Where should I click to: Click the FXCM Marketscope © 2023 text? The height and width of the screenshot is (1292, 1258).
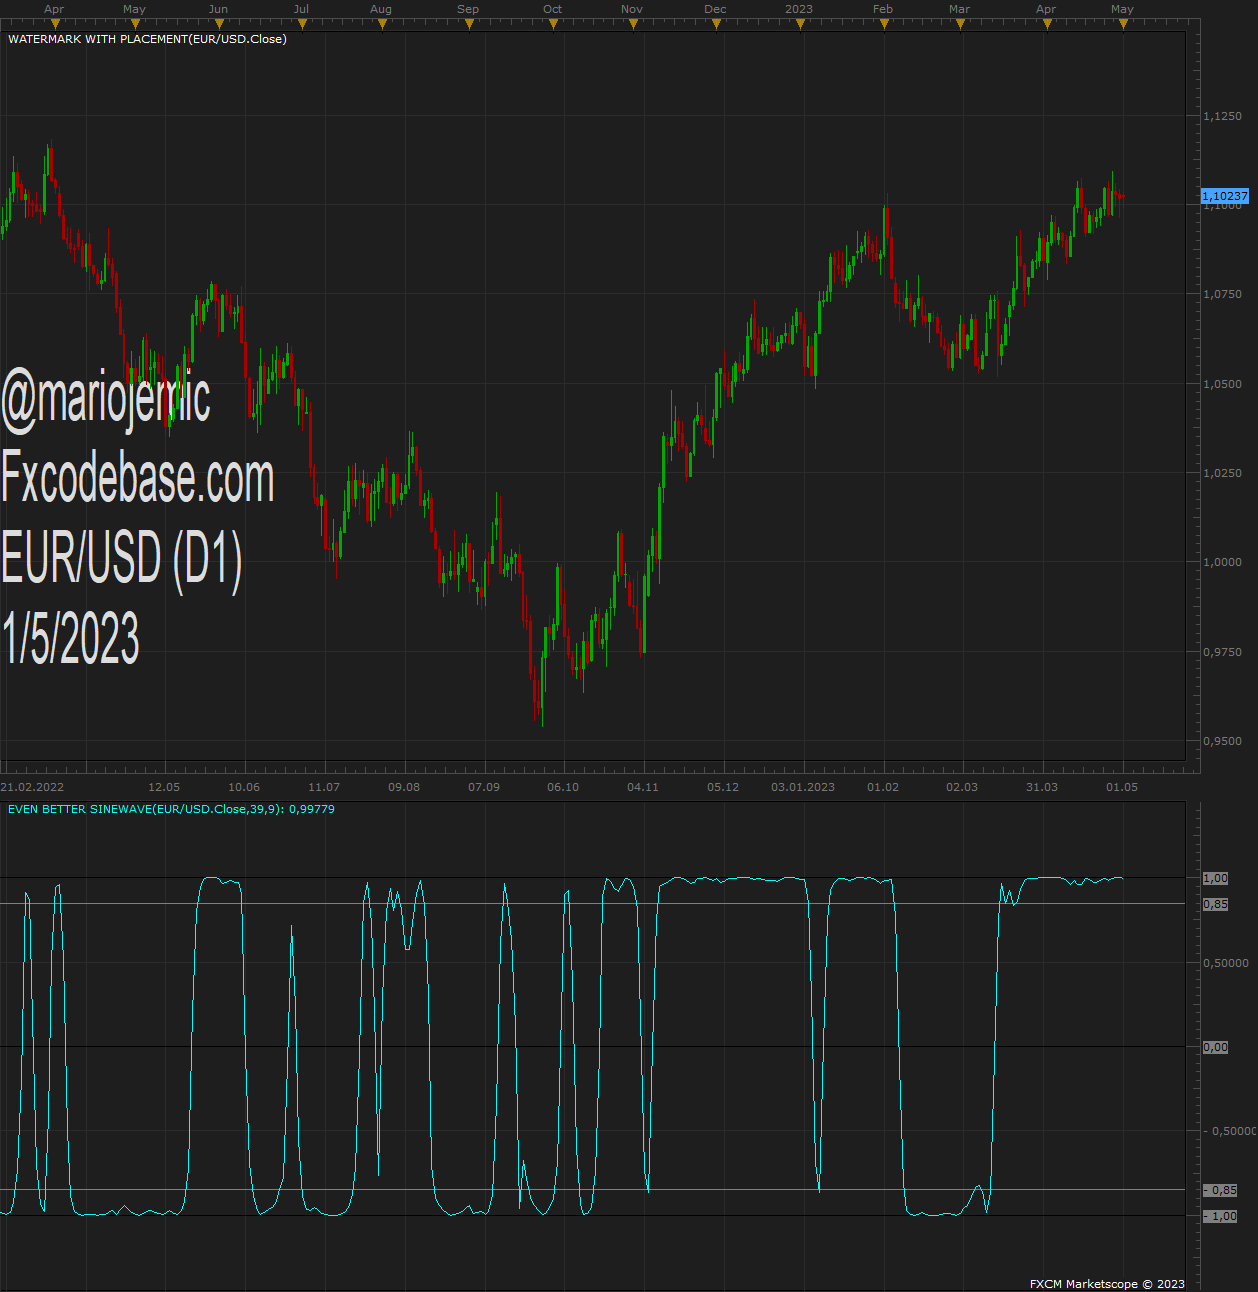(x=1107, y=1284)
